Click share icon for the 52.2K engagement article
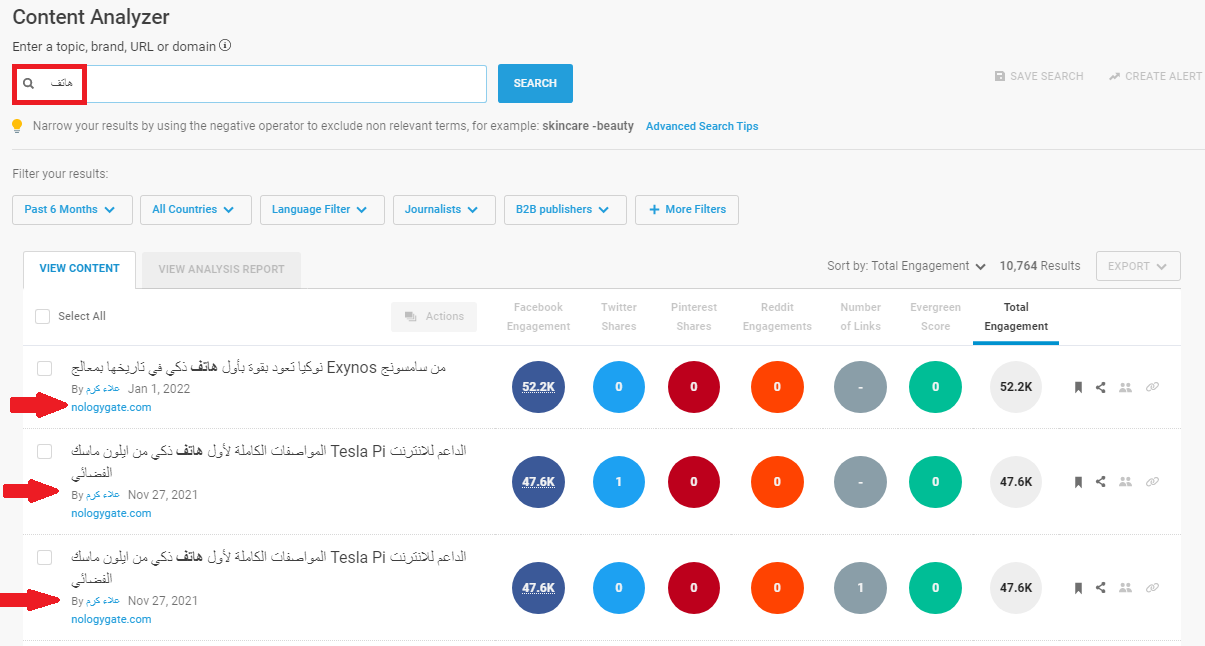This screenshot has width=1205, height=646. [x=1101, y=388]
